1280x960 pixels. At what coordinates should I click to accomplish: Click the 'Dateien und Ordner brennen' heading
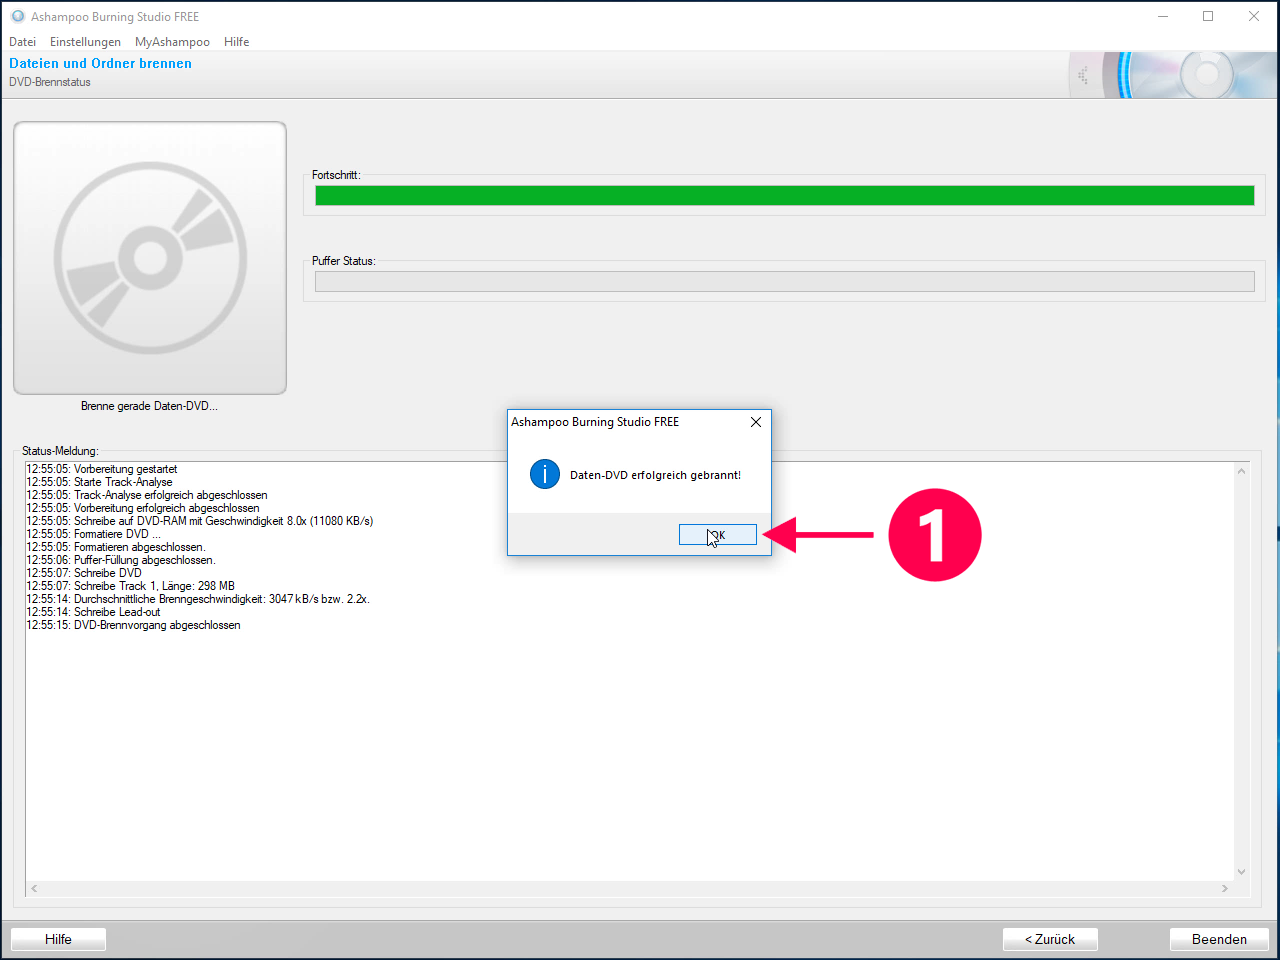(100, 63)
